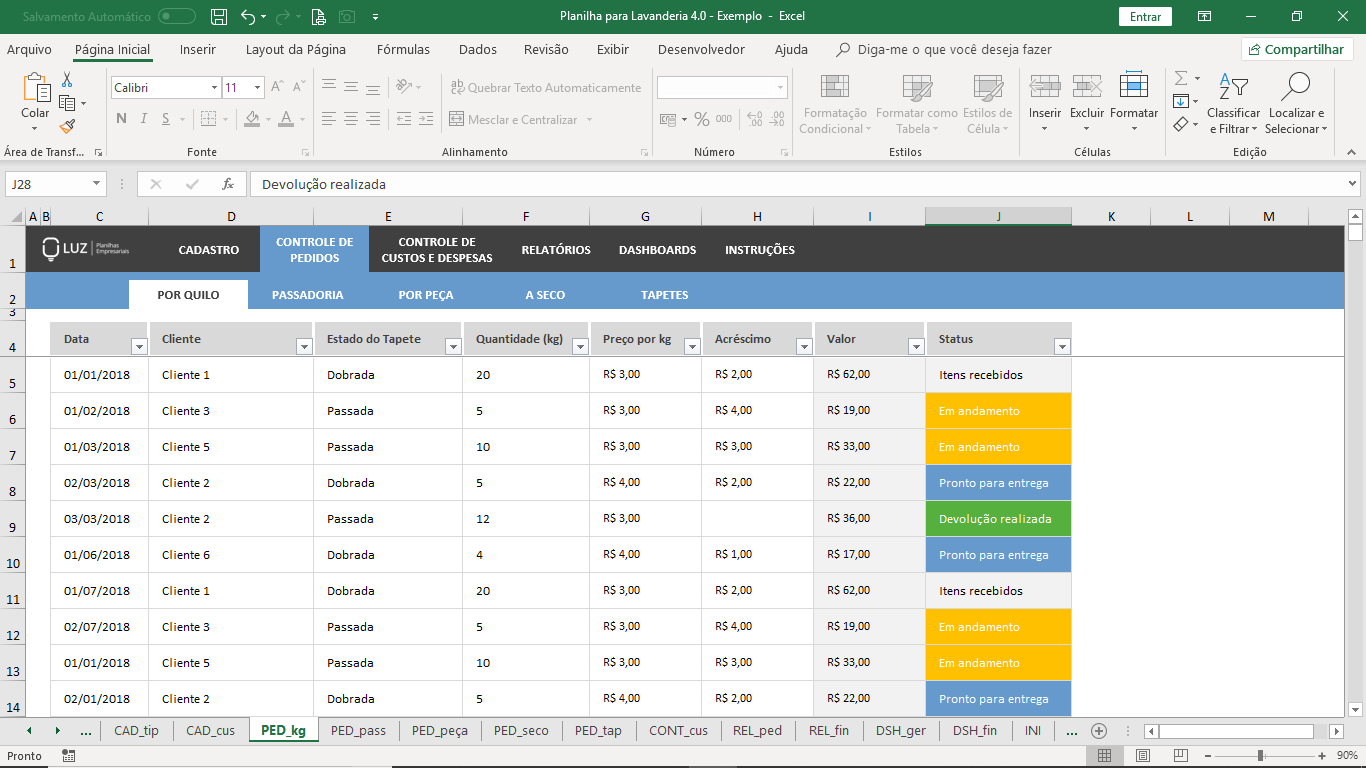1366x768 pixels.
Task: Open the Estado do Tapete filter dropdown
Action: click(x=453, y=346)
